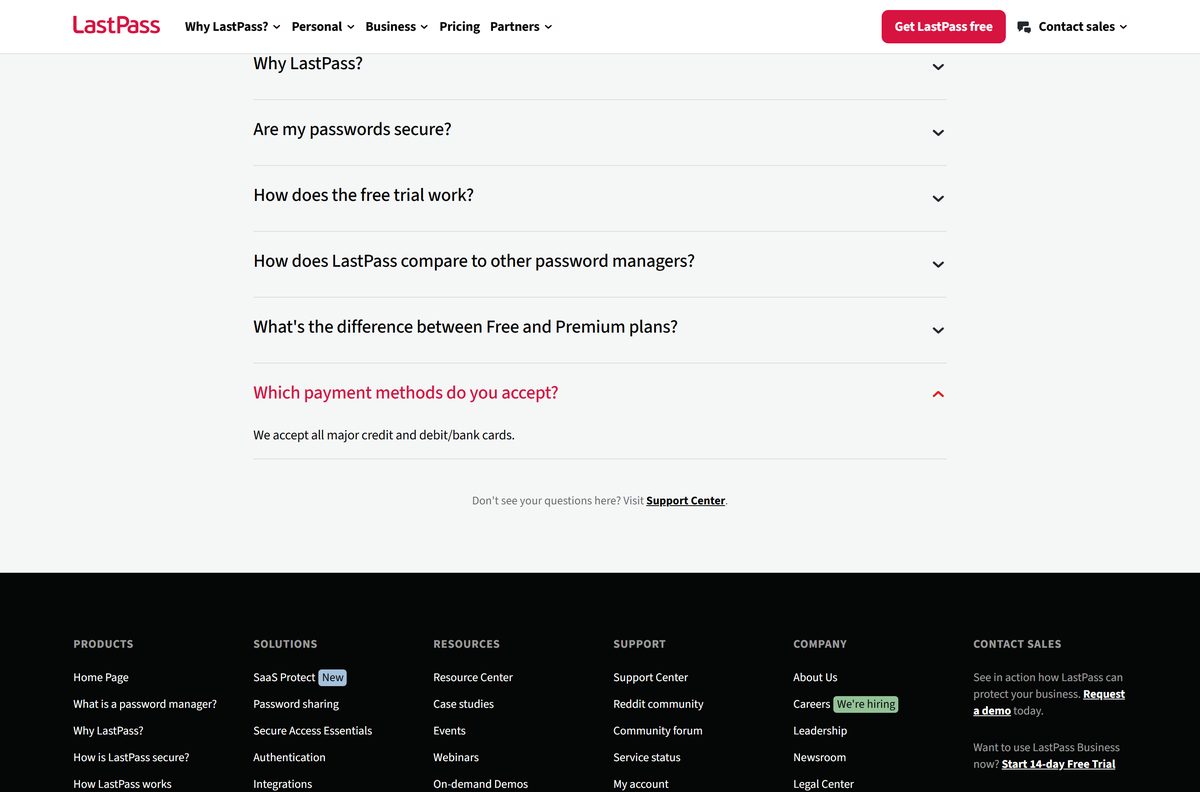Open 'What is a password manager?' footer link
1200x792 pixels.
coord(145,704)
